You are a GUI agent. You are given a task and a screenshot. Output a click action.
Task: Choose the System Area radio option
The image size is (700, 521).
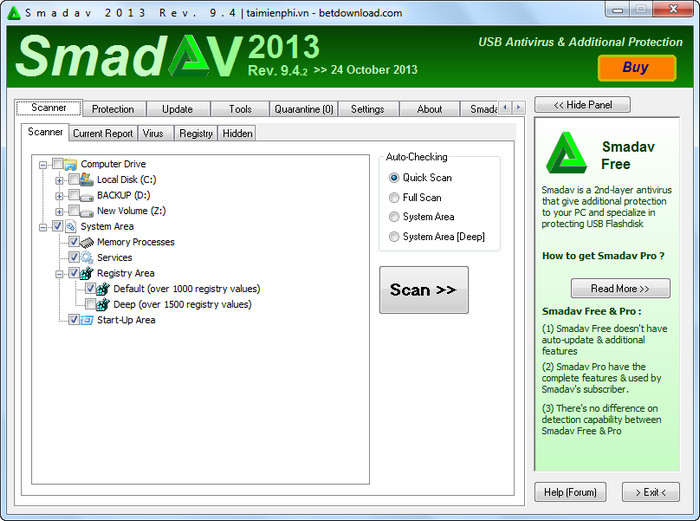(x=394, y=217)
